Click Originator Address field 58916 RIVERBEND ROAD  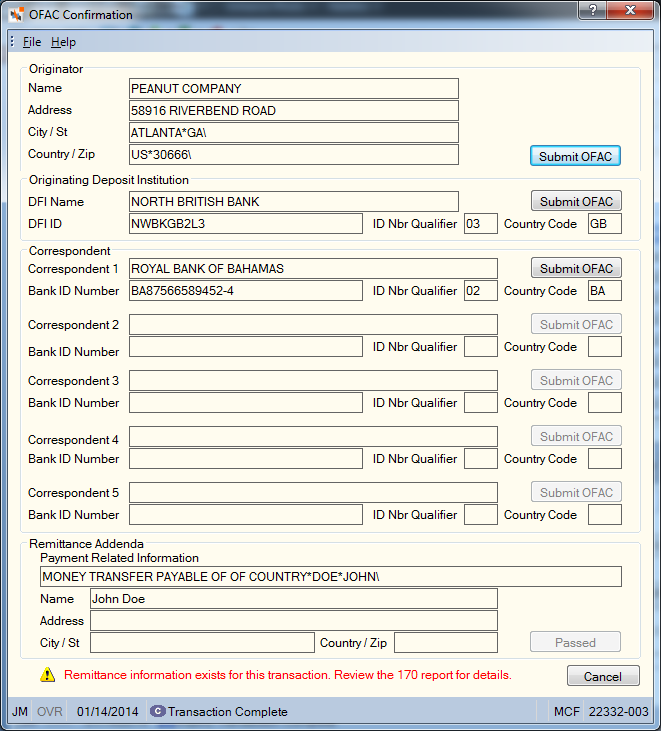pos(294,110)
